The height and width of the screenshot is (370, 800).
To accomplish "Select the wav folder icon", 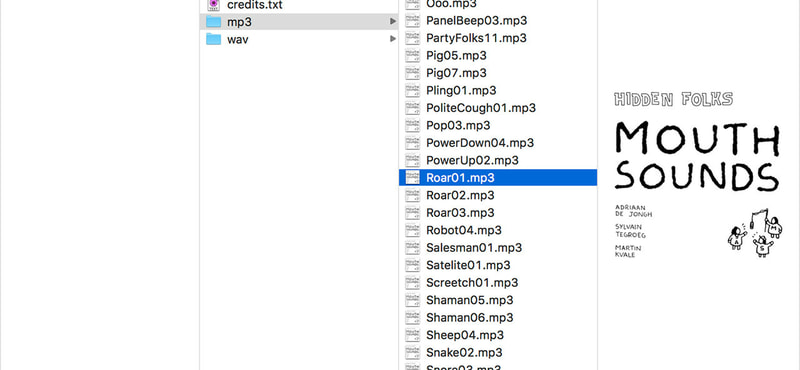I will (x=213, y=39).
